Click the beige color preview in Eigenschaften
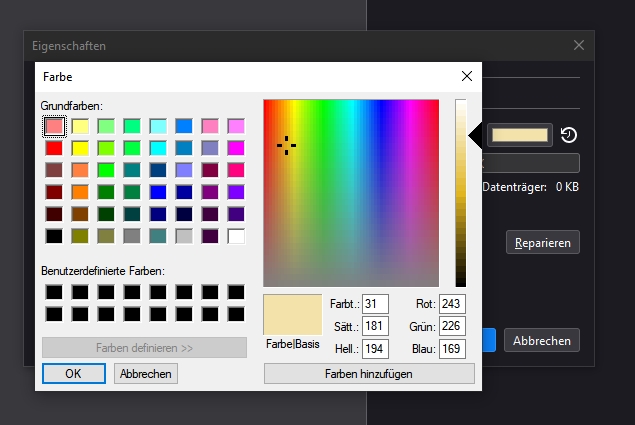The image size is (635, 425). pyautogui.click(x=518, y=135)
